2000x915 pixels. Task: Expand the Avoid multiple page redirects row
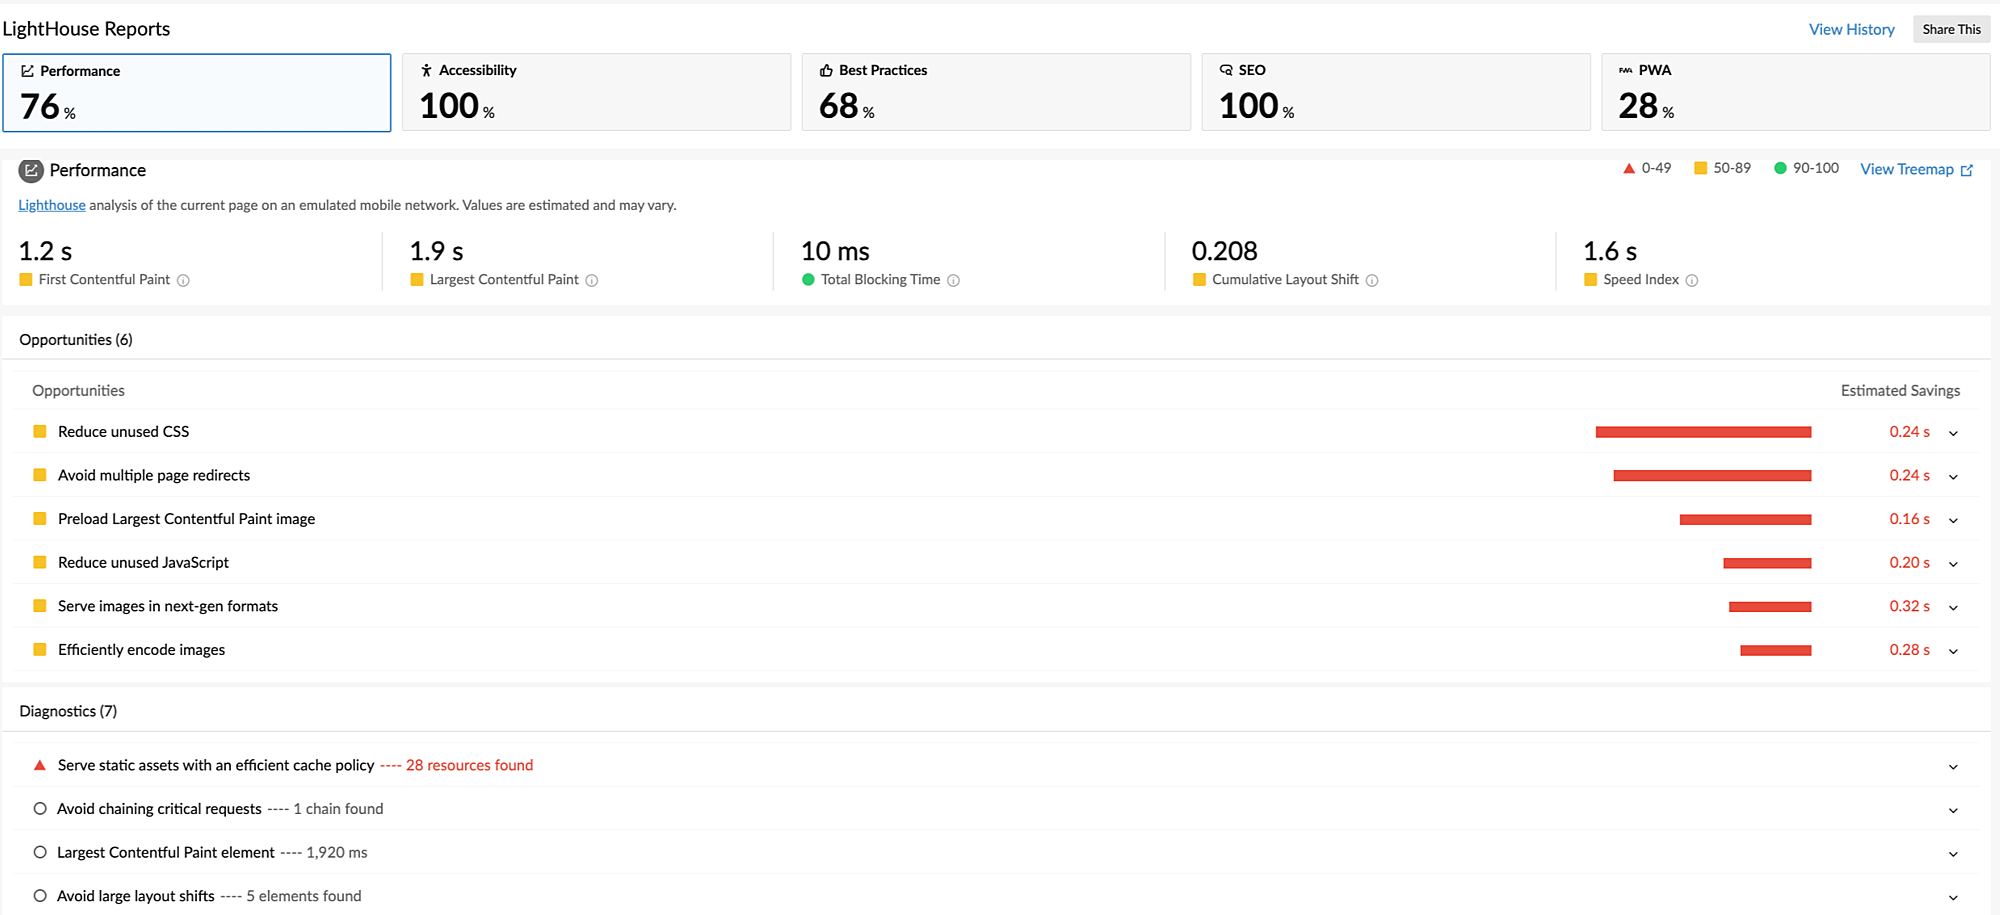1953,475
